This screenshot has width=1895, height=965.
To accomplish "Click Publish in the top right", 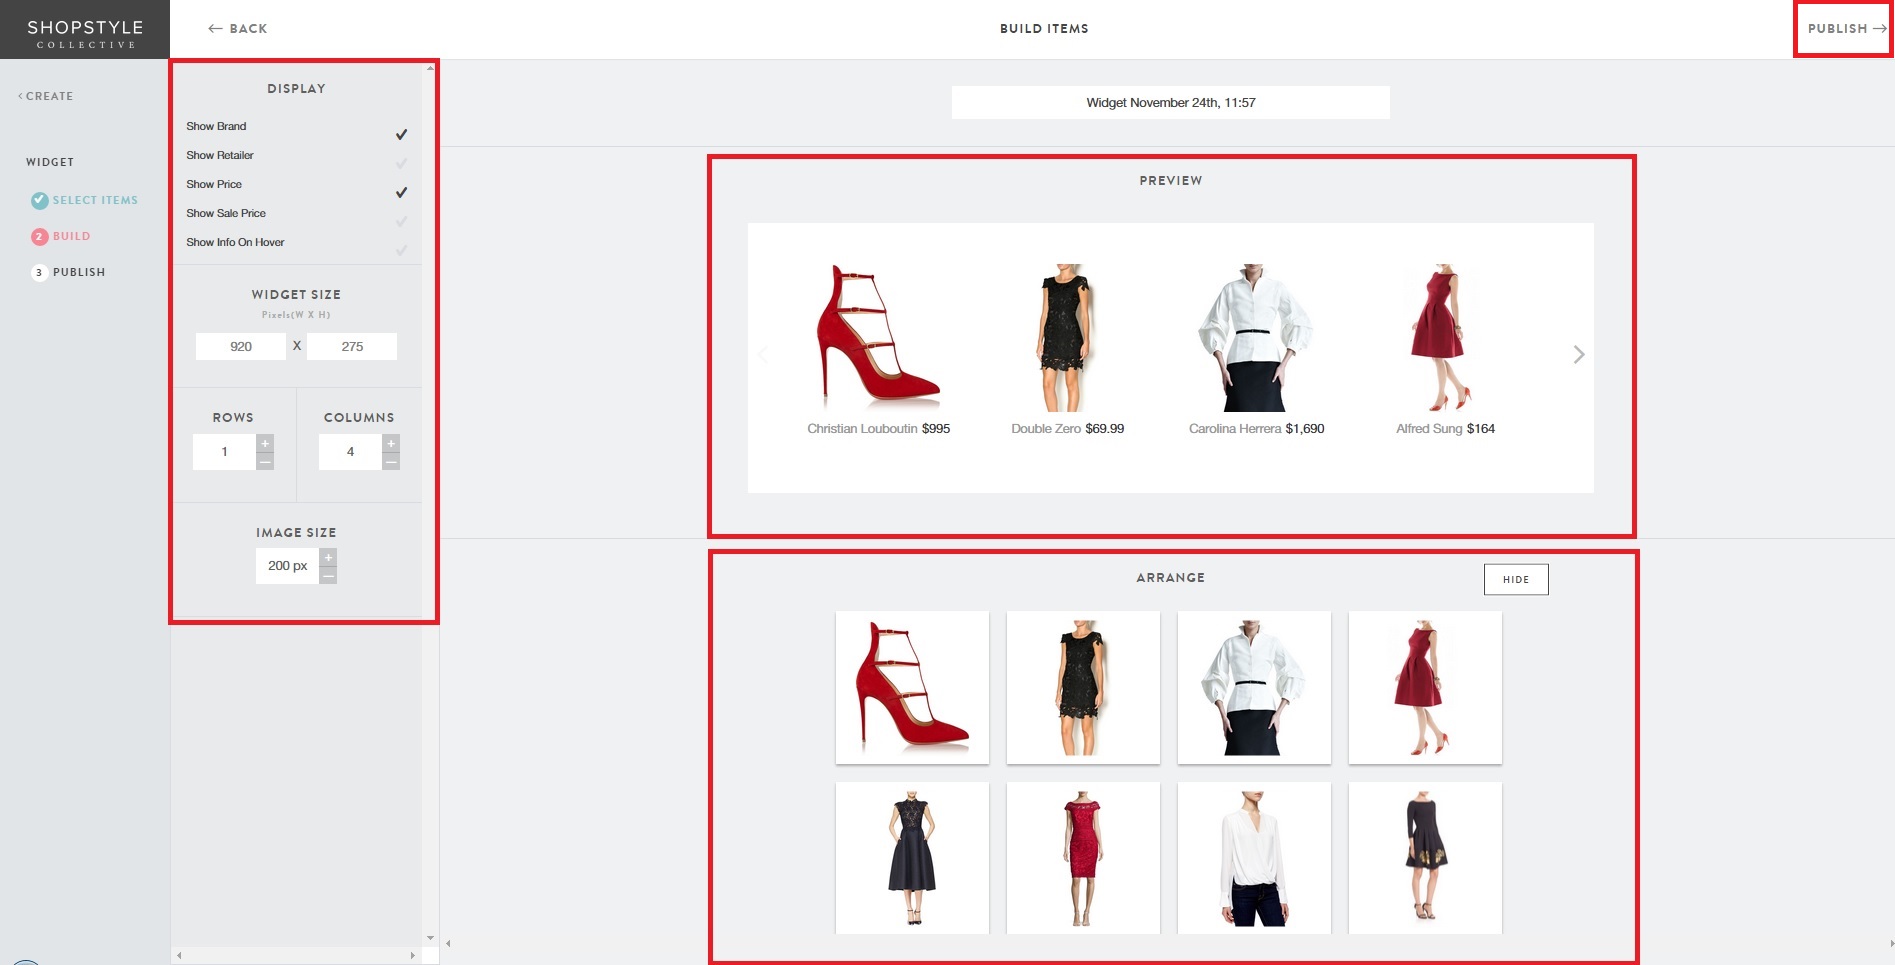I will 1845,29.
